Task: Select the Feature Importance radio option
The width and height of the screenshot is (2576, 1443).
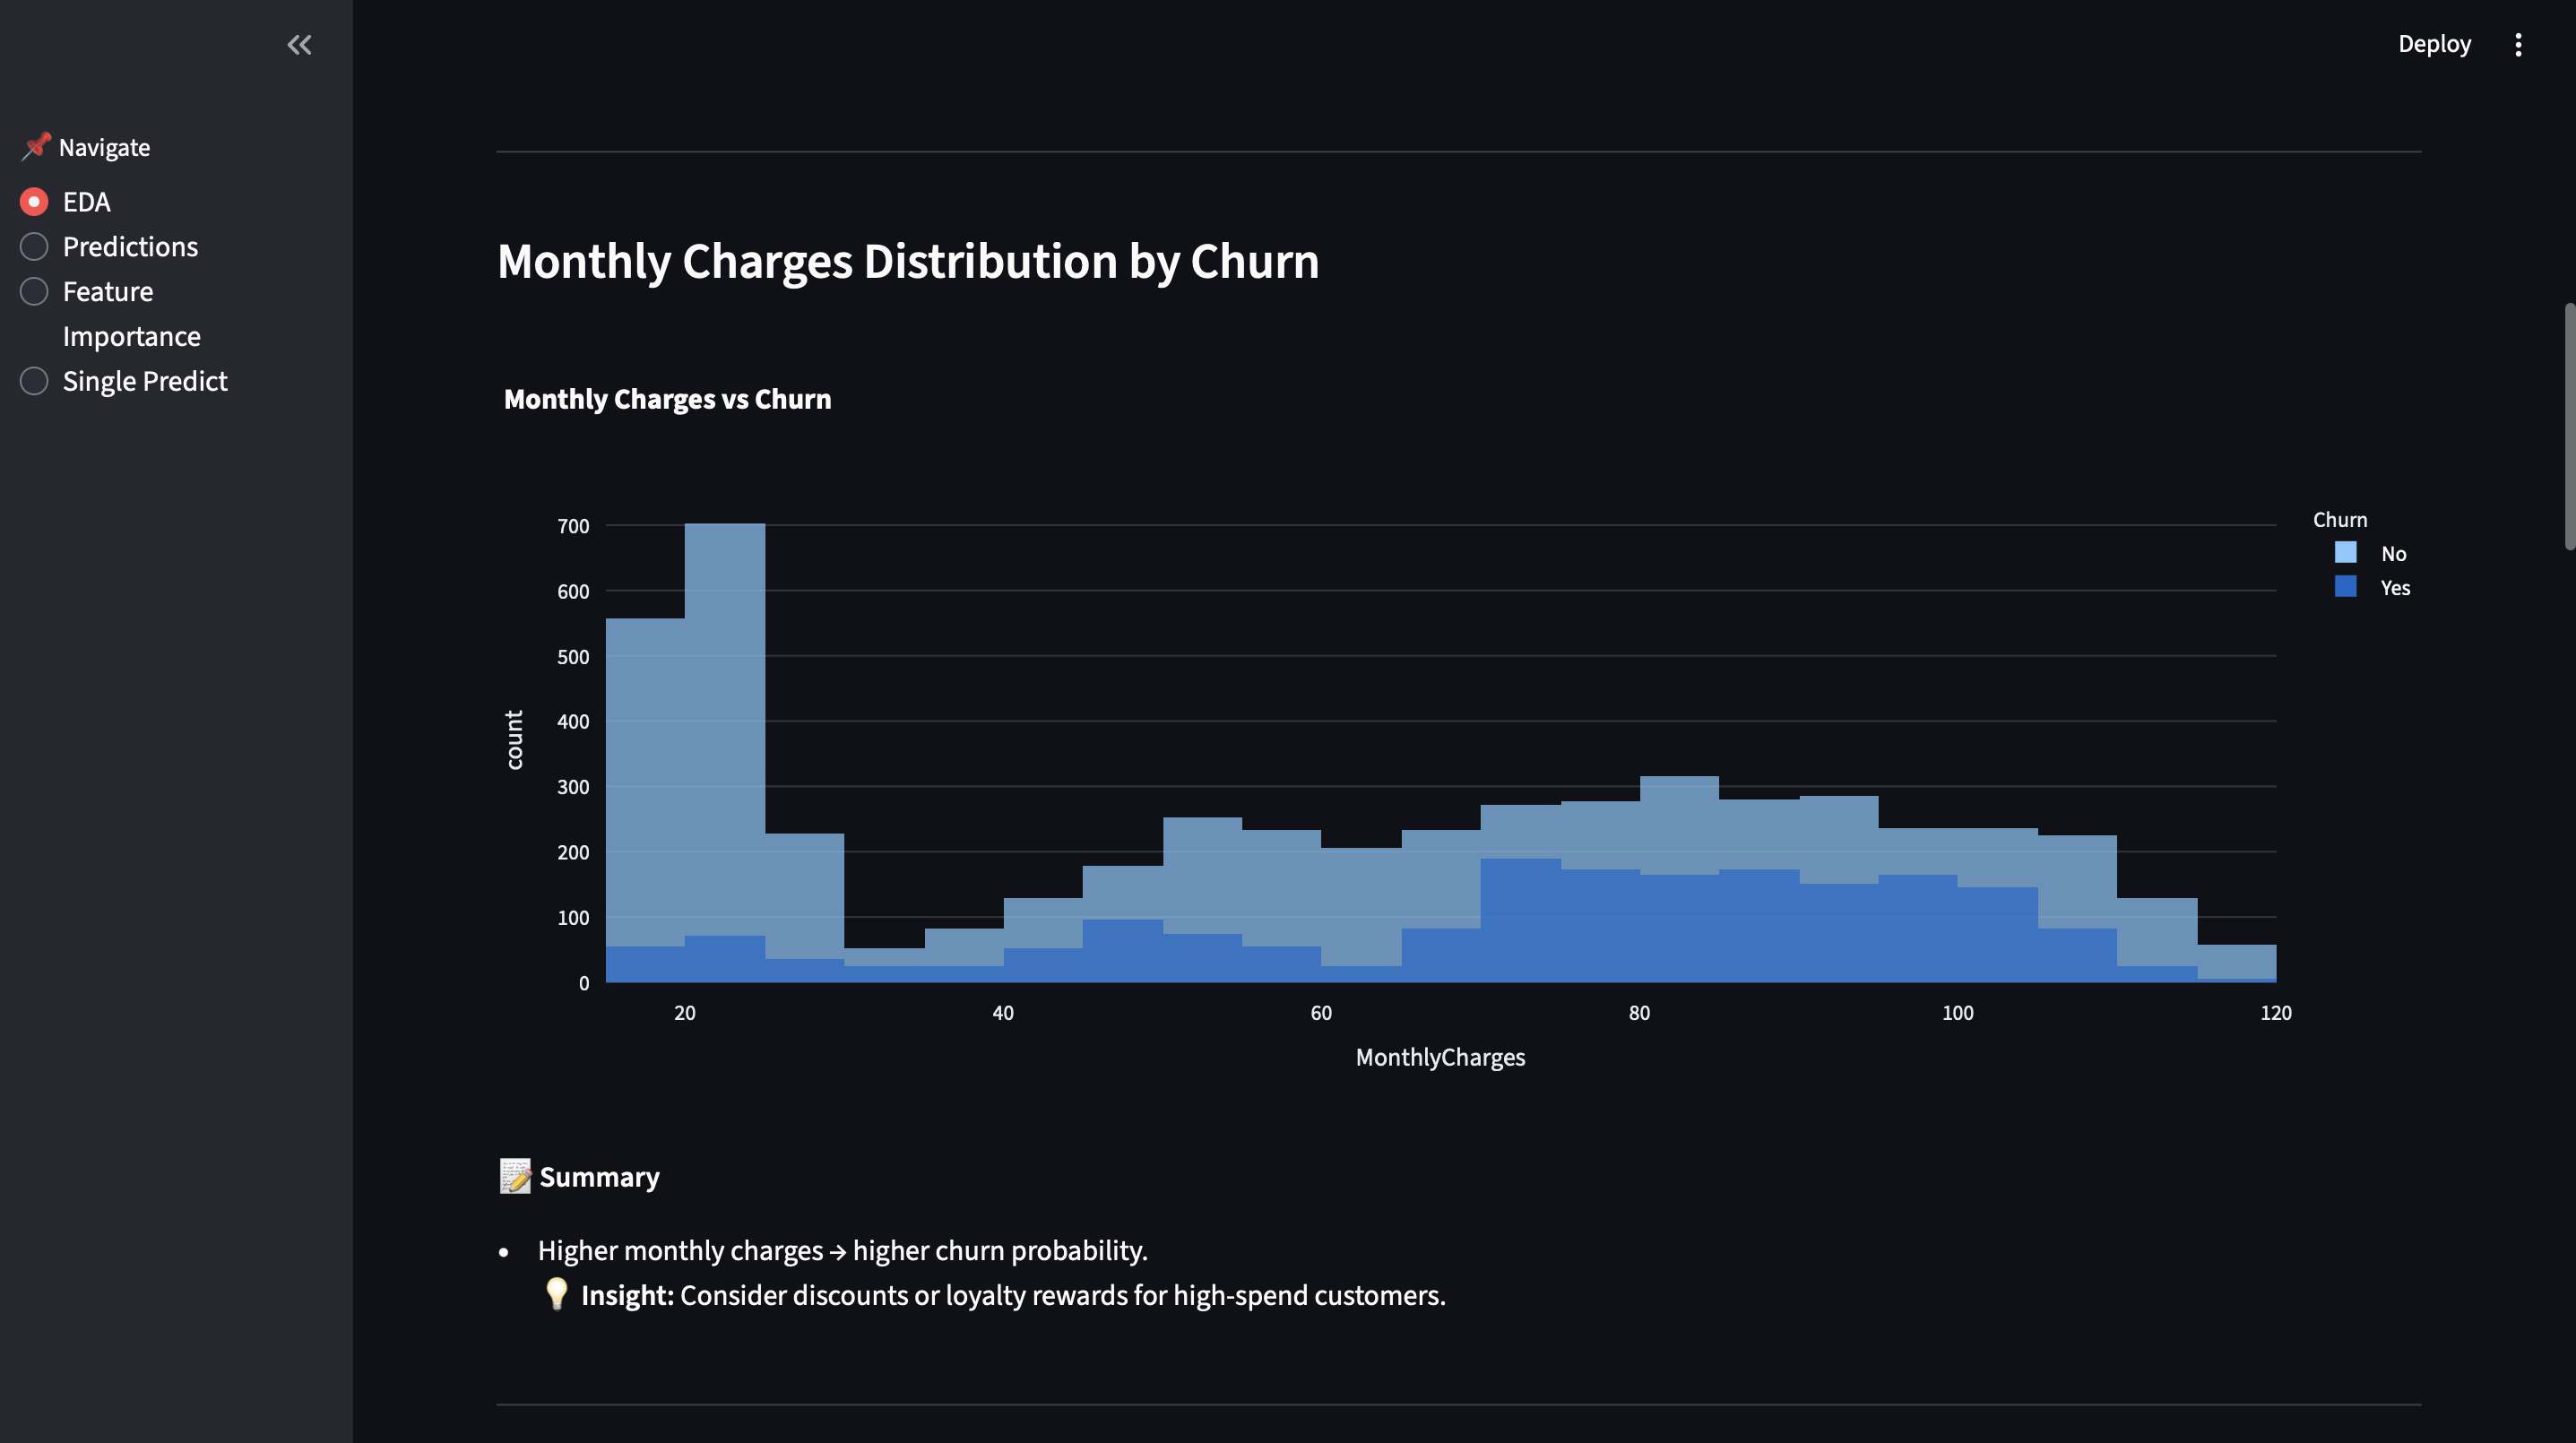Action: point(110,314)
